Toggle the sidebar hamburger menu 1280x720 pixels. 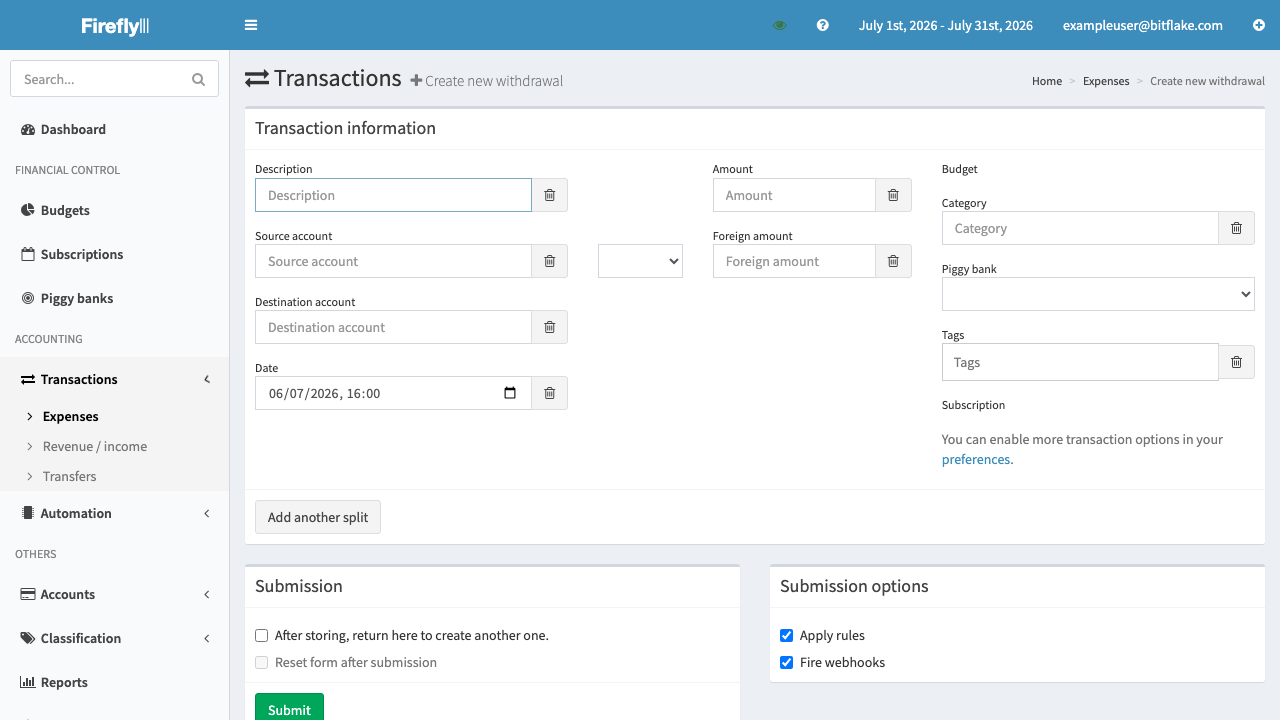[x=251, y=25]
